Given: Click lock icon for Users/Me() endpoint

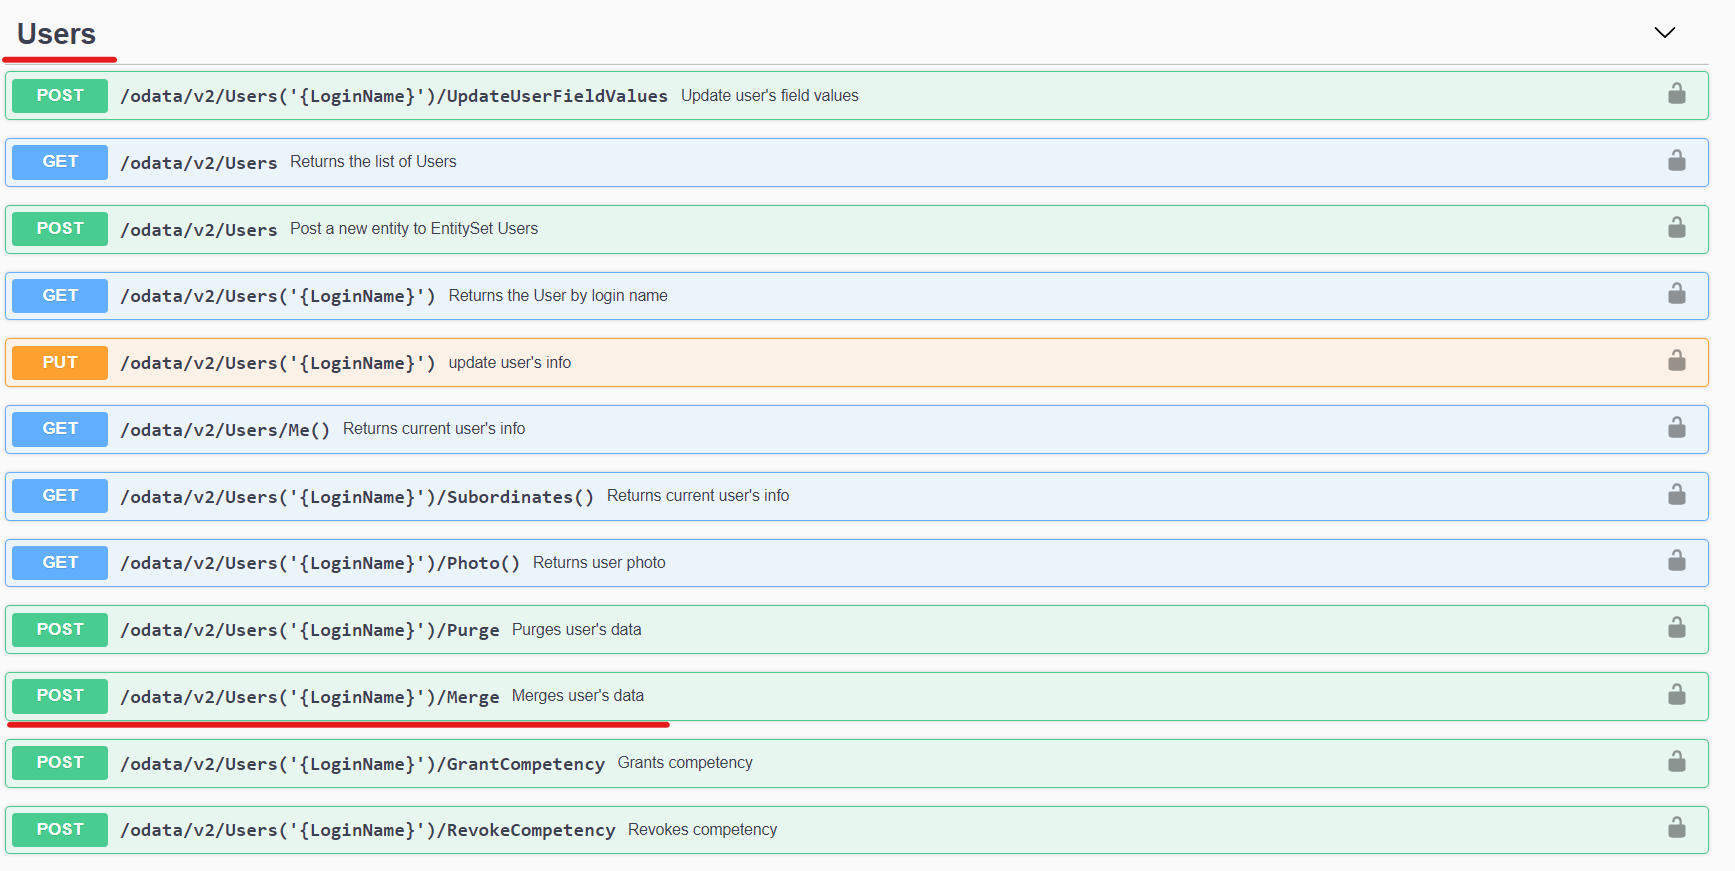Looking at the screenshot, I should point(1676,428).
